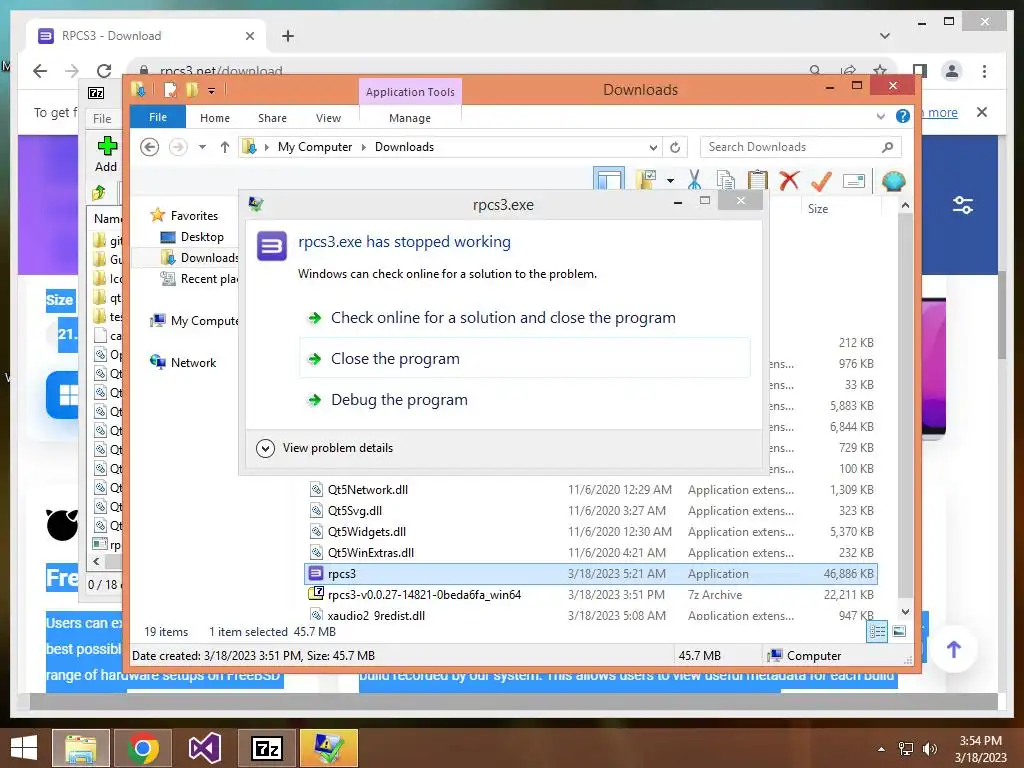Image resolution: width=1024 pixels, height=768 pixels.
Task: Click the orange checkmark icon in the Explorer toolbar
Action: [x=822, y=180]
